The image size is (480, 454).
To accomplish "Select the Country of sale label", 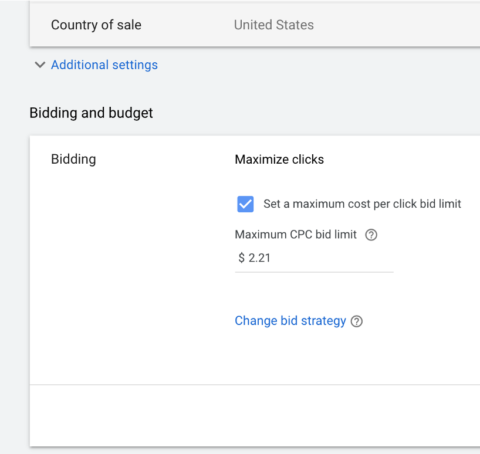I will (x=96, y=25).
